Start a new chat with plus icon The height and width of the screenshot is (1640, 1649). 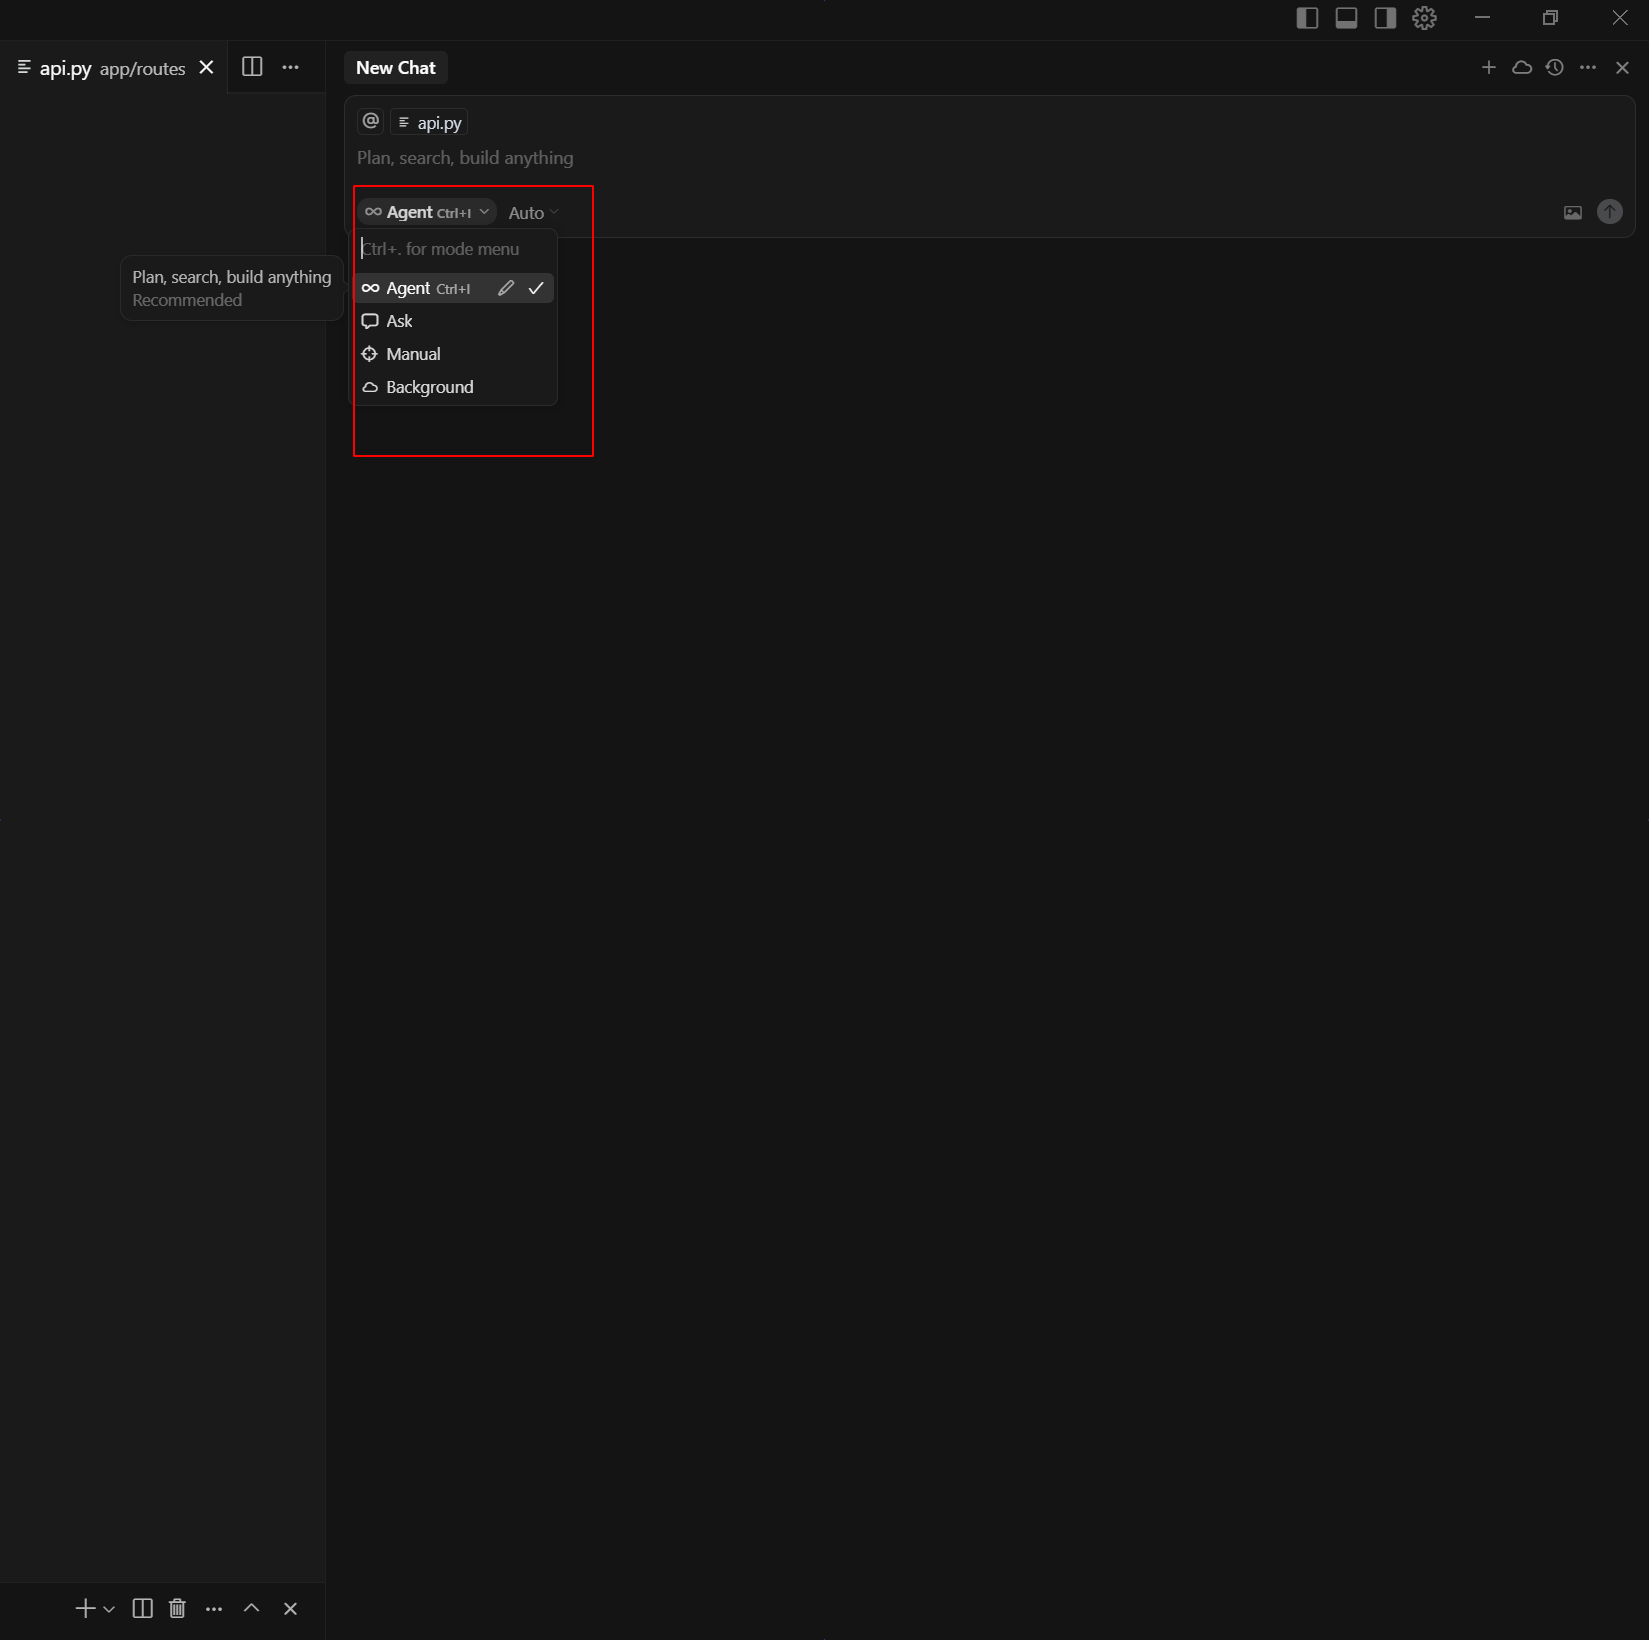[x=1489, y=67]
